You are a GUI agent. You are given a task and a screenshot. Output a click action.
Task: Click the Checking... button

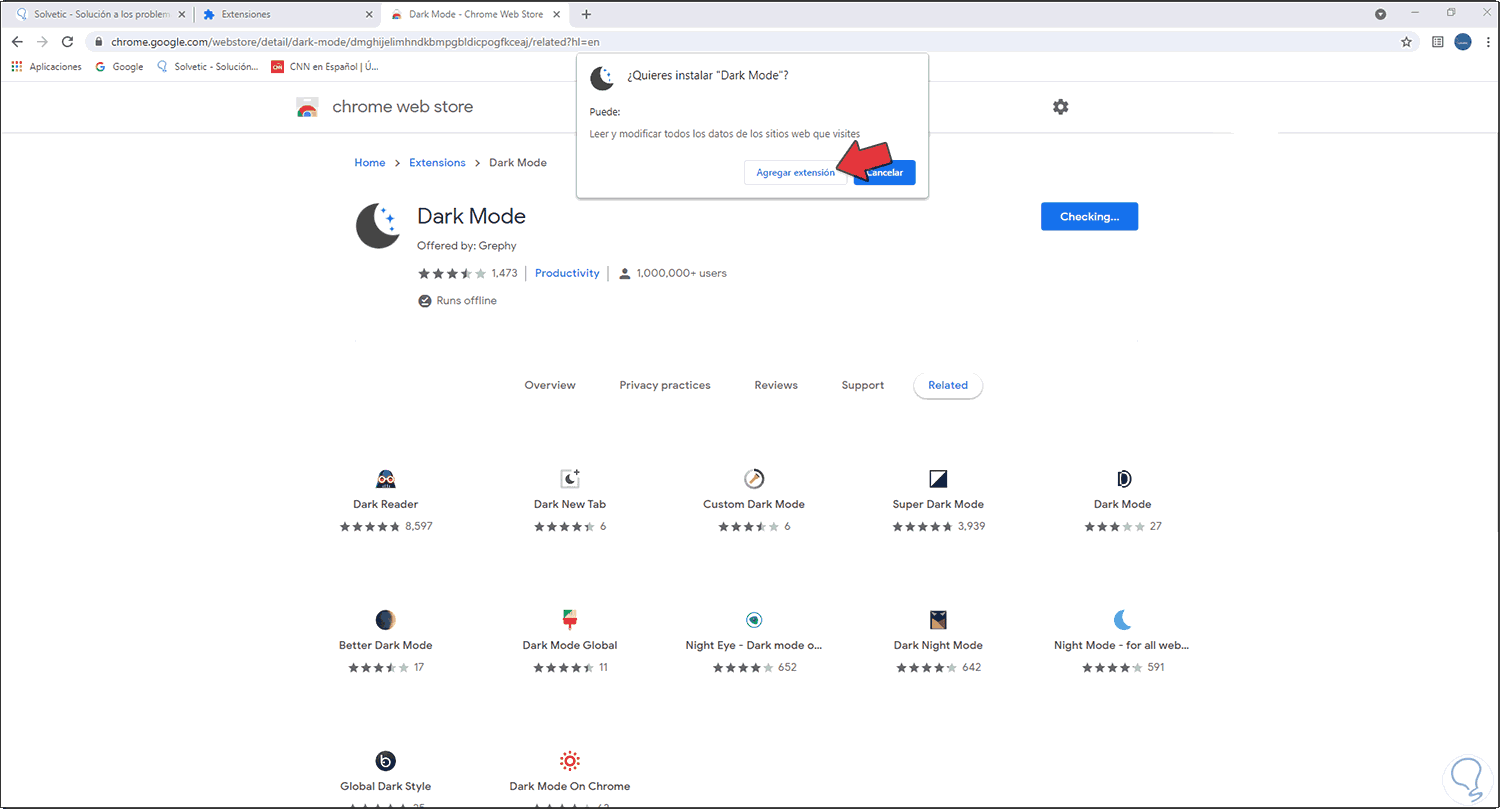click(x=1089, y=216)
